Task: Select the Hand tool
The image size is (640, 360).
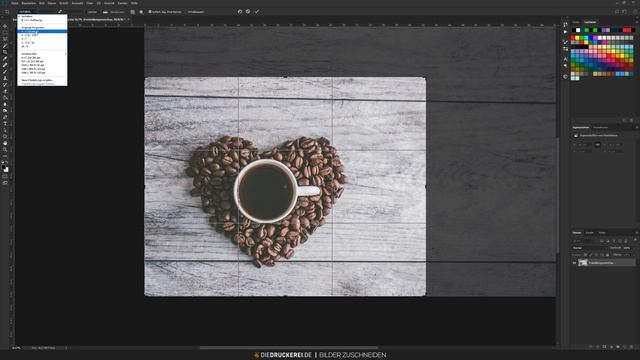Action: point(5,143)
